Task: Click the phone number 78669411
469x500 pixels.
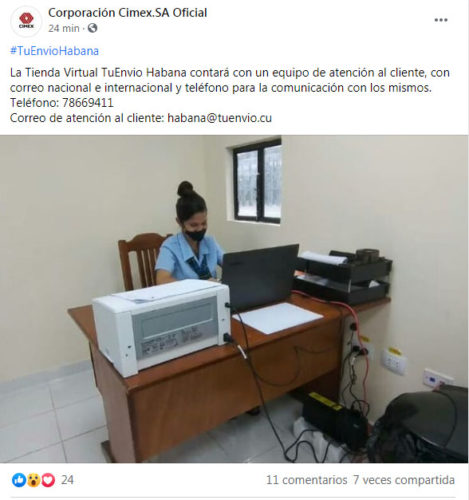Action: 88,103
